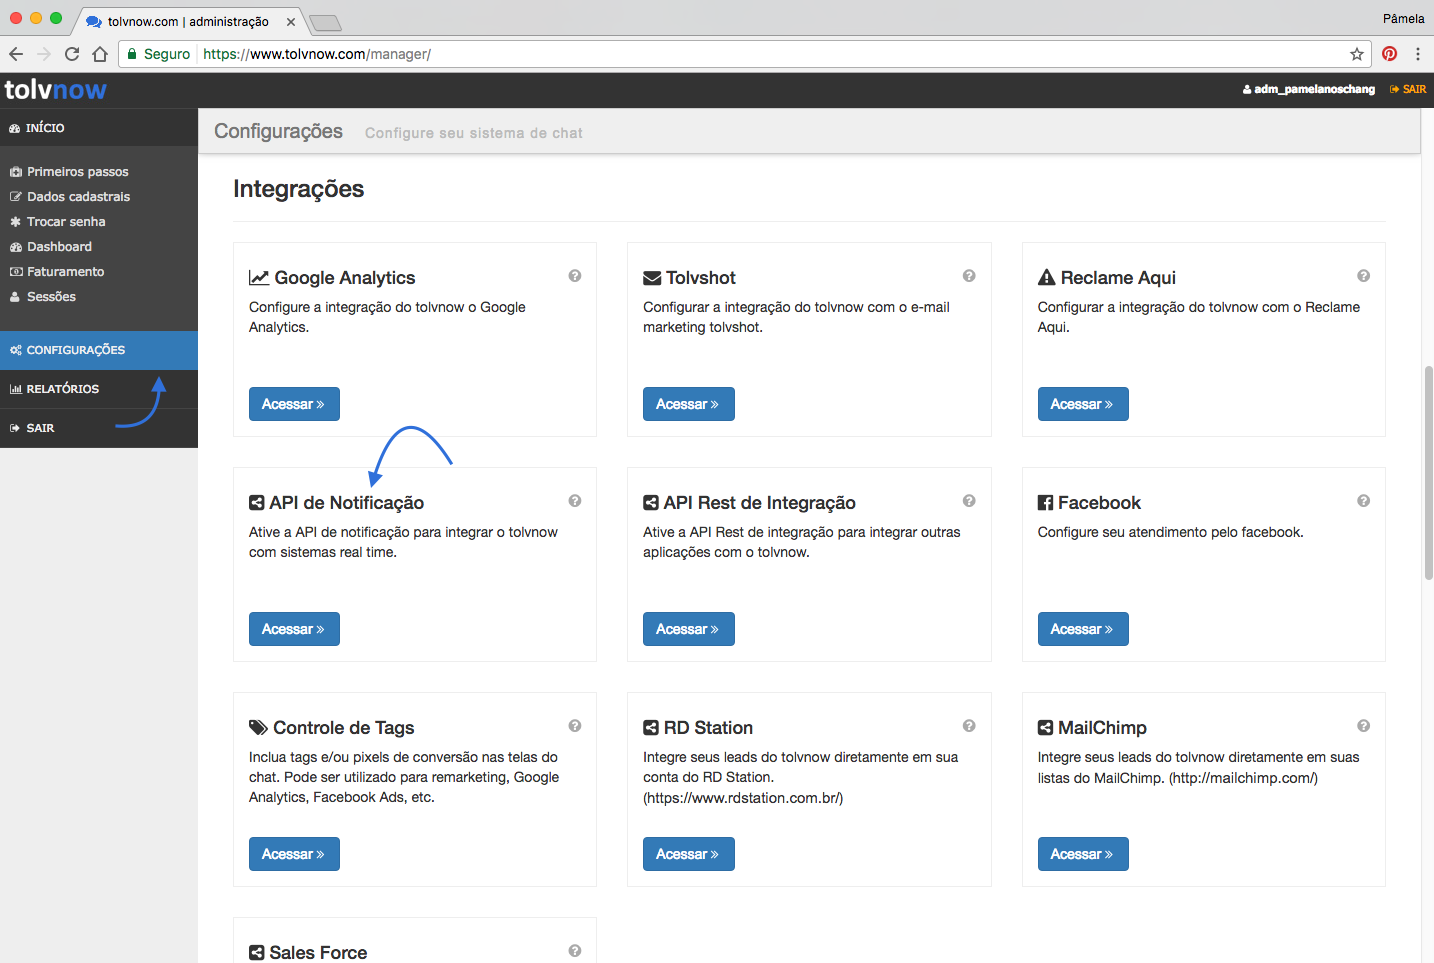This screenshot has width=1434, height=963.
Task: Click the help icon on RD Station card
Action: coord(969,726)
